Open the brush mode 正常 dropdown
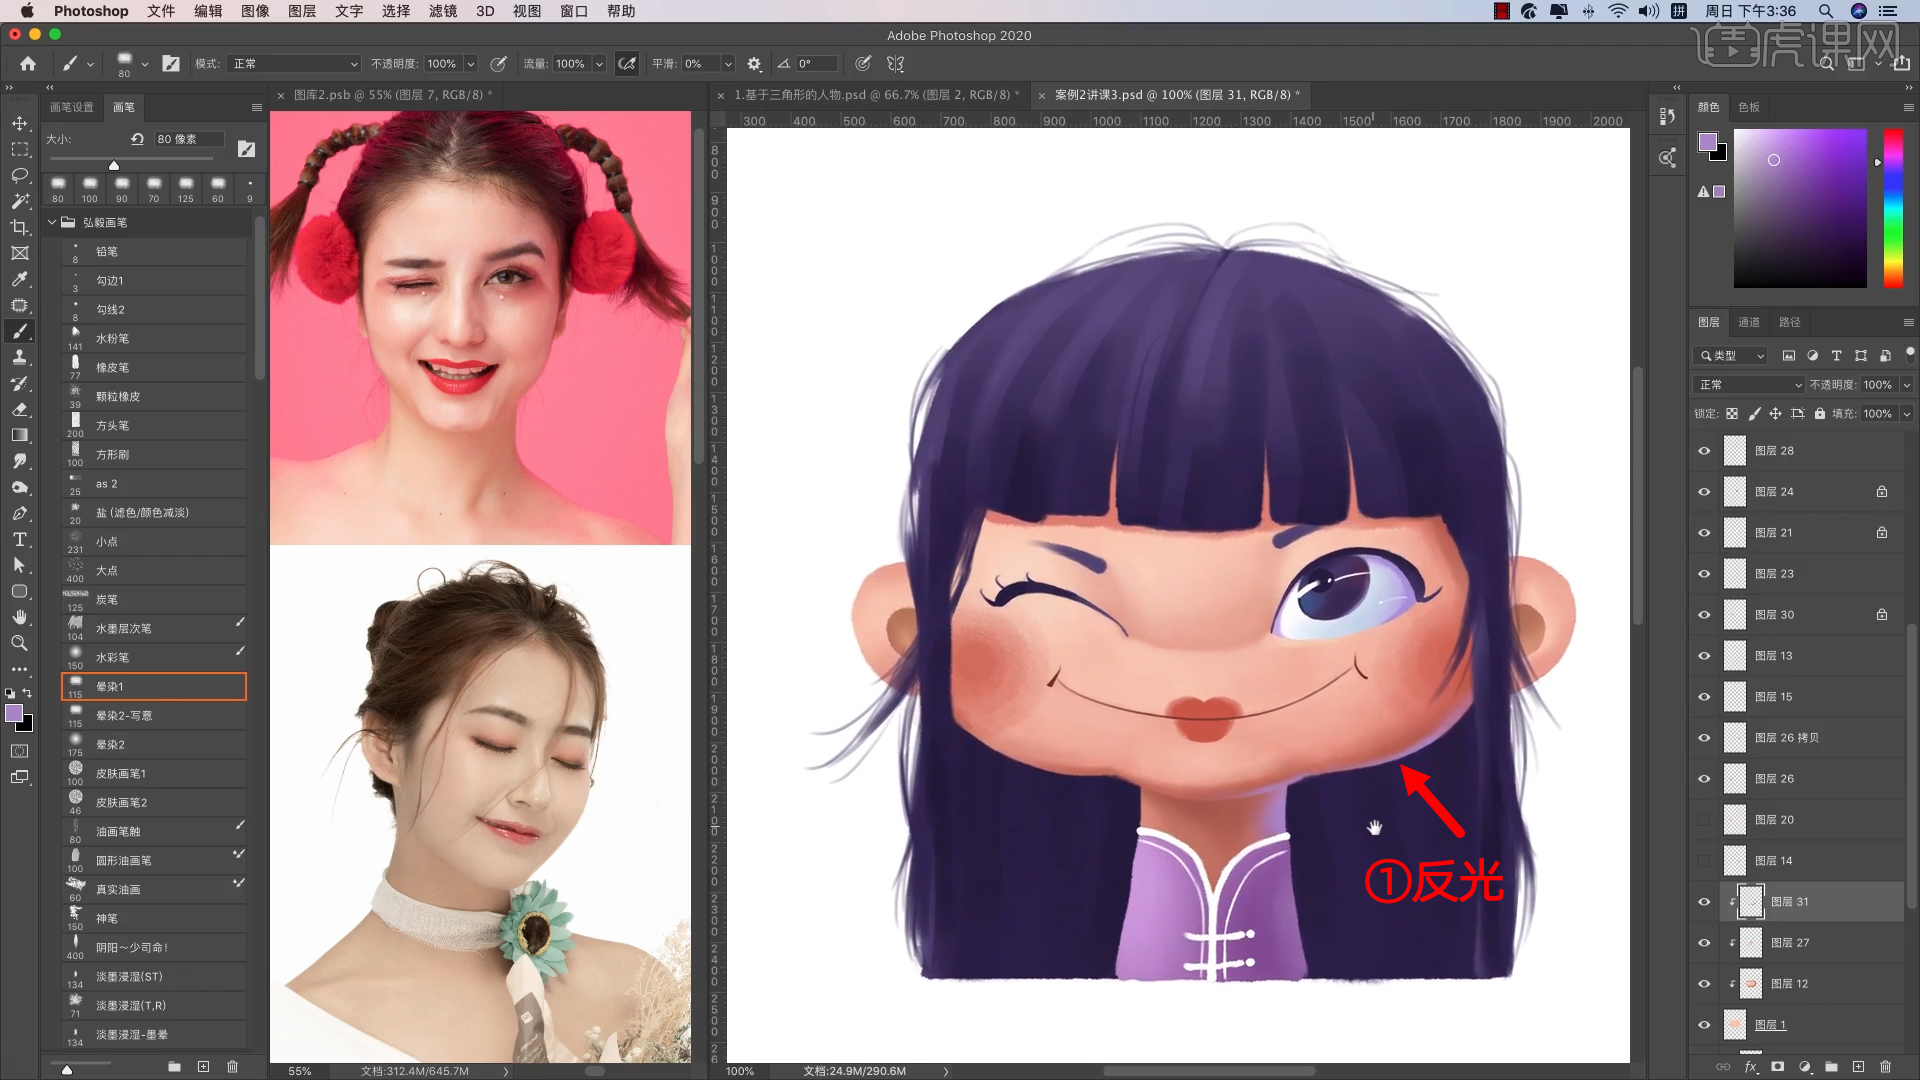Viewport: 1920px width, 1080px height. pyautogui.click(x=293, y=63)
